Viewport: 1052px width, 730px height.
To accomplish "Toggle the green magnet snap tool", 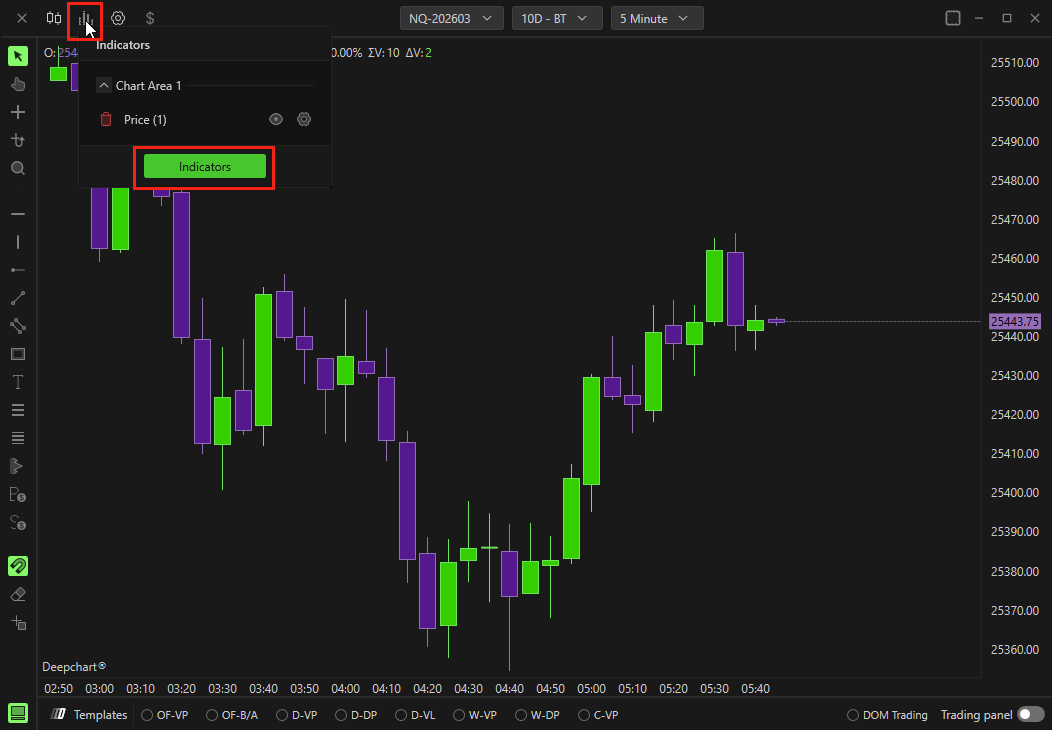I will click(18, 566).
